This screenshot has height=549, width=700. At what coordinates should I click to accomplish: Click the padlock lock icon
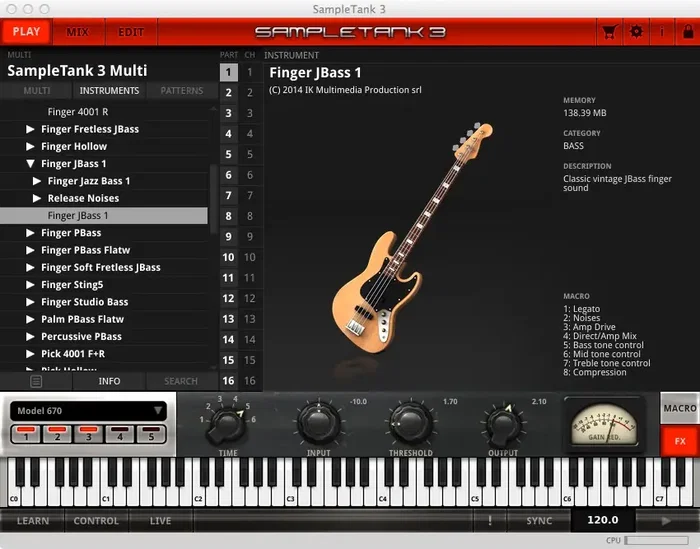[688, 32]
